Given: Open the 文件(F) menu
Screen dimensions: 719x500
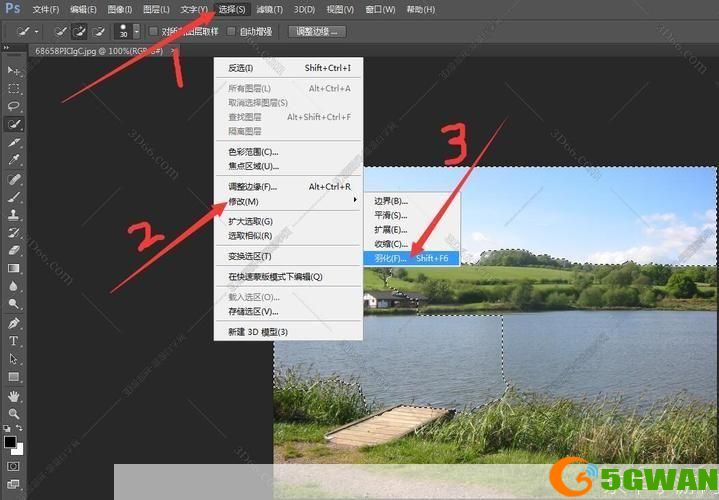Looking at the screenshot, I should coord(46,9).
